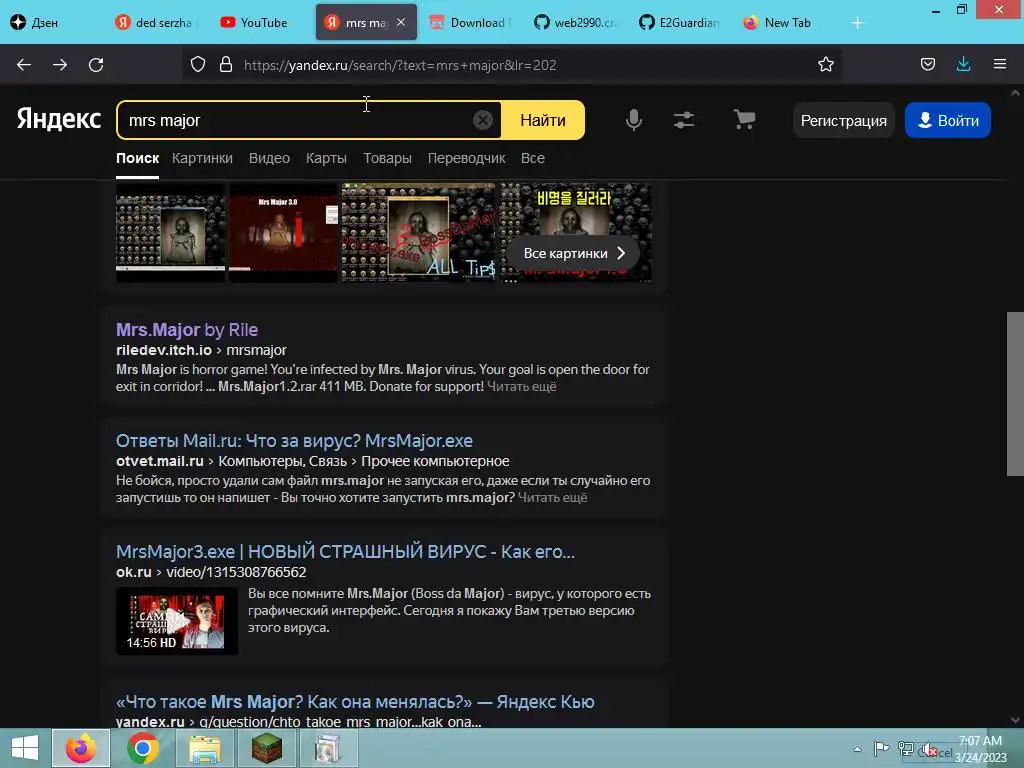The width and height of the screenshot is (1024, 768).
Task: Switch to the Дзен tab
Action: point(46,23)
